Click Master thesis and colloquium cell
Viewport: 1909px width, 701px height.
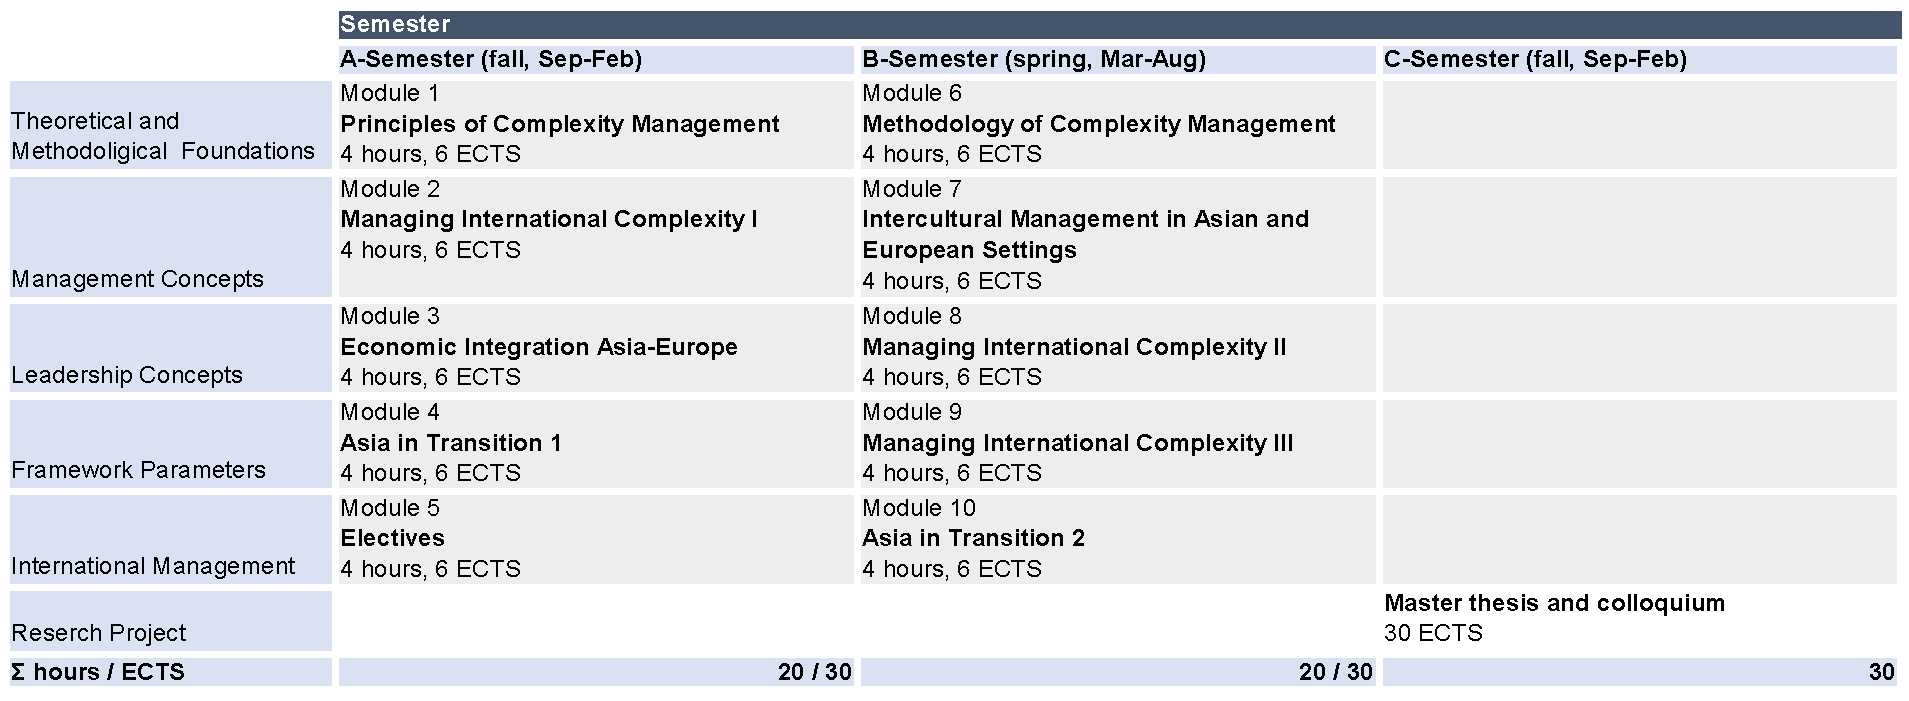coord(1640,618)
